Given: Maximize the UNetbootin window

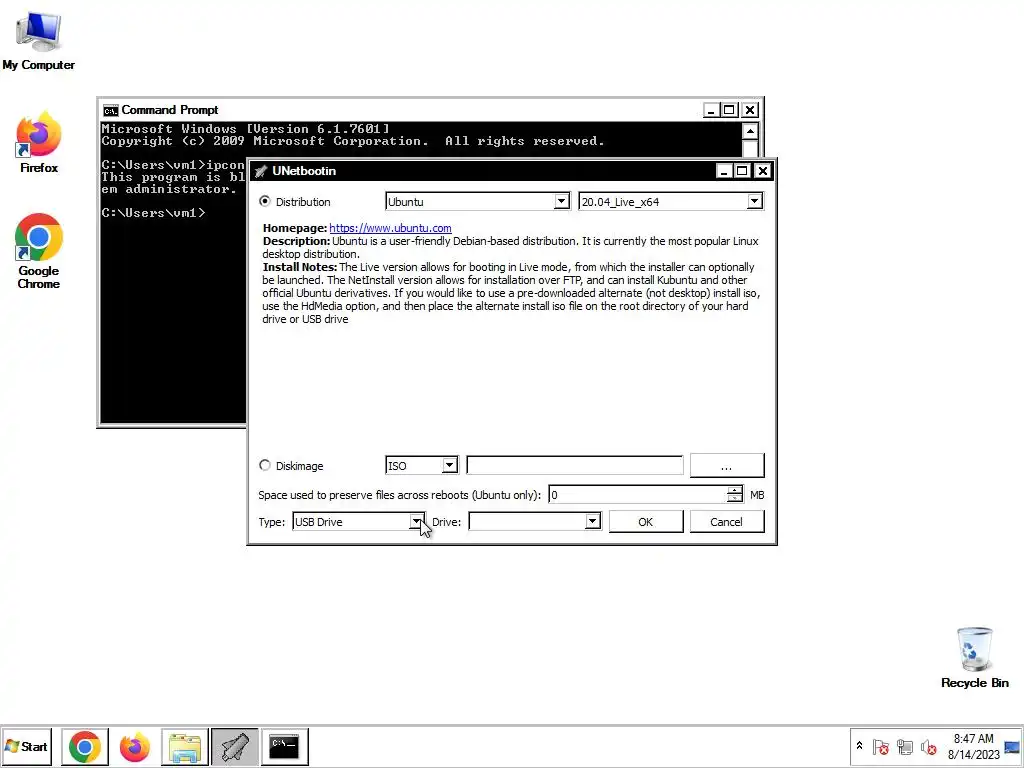Looking at the screenshot, I should [x=742, y=171].
